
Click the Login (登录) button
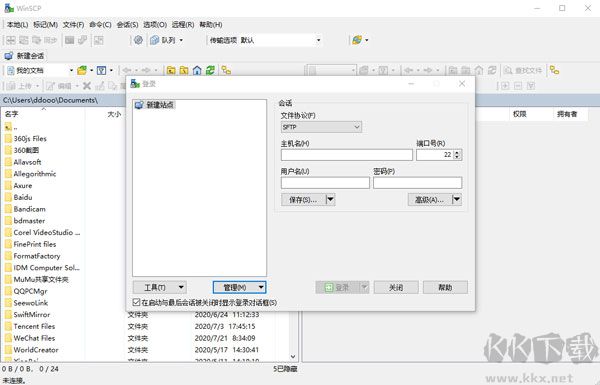(x=338, y=287)
